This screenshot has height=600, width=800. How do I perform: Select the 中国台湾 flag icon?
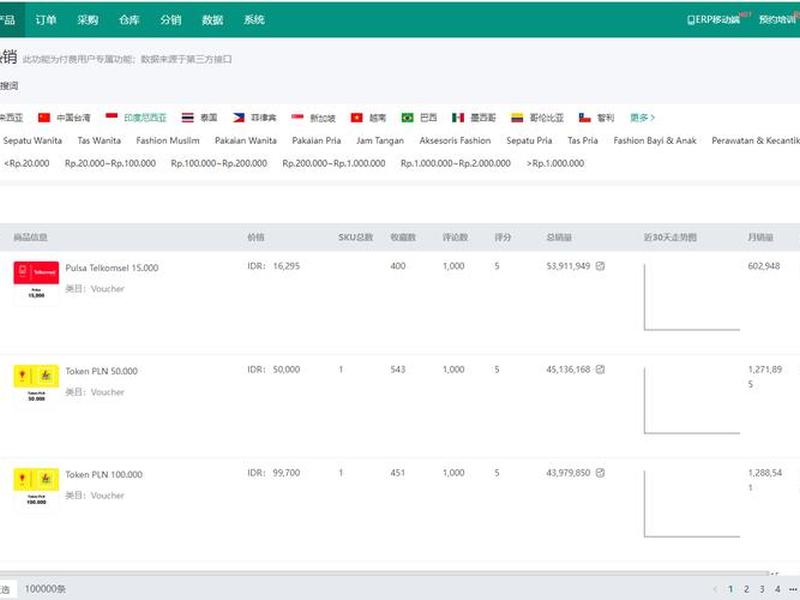point(44,118)
